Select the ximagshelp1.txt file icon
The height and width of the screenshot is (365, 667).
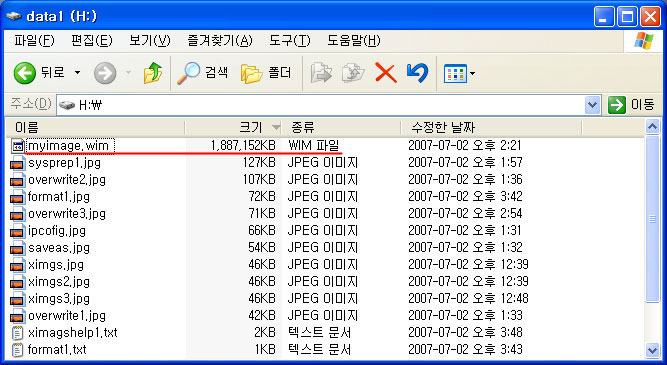tap(17, 333)
